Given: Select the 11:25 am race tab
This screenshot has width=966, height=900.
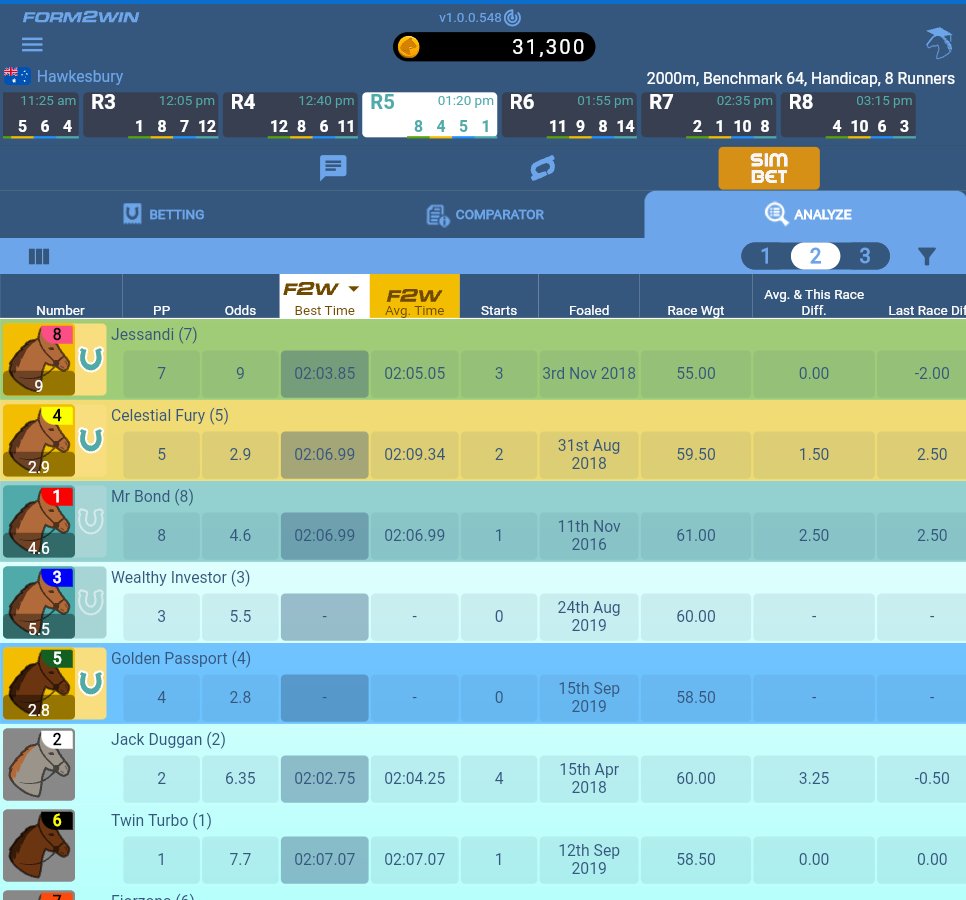Looking at the screenshot, I should coord(41,115).
